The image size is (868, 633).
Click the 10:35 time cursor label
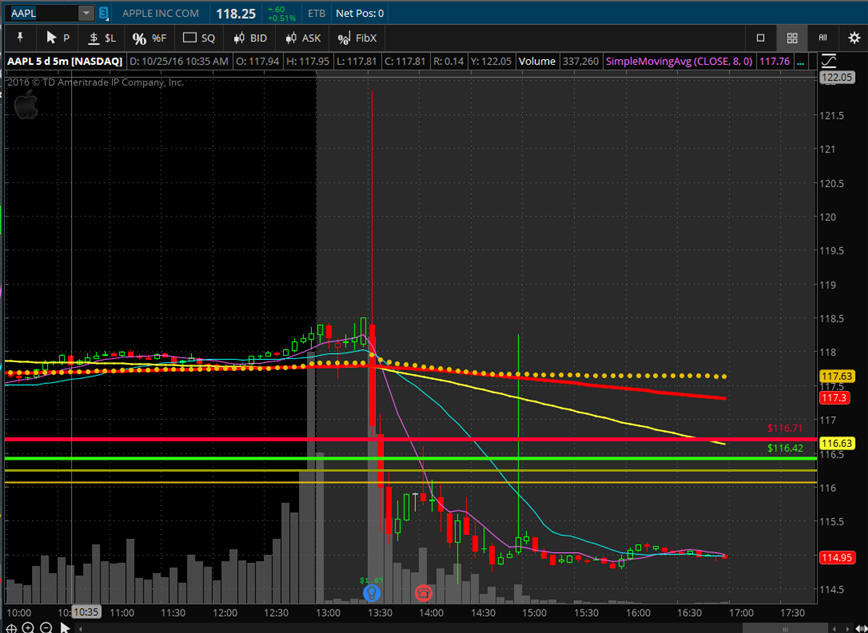point(86,612)
